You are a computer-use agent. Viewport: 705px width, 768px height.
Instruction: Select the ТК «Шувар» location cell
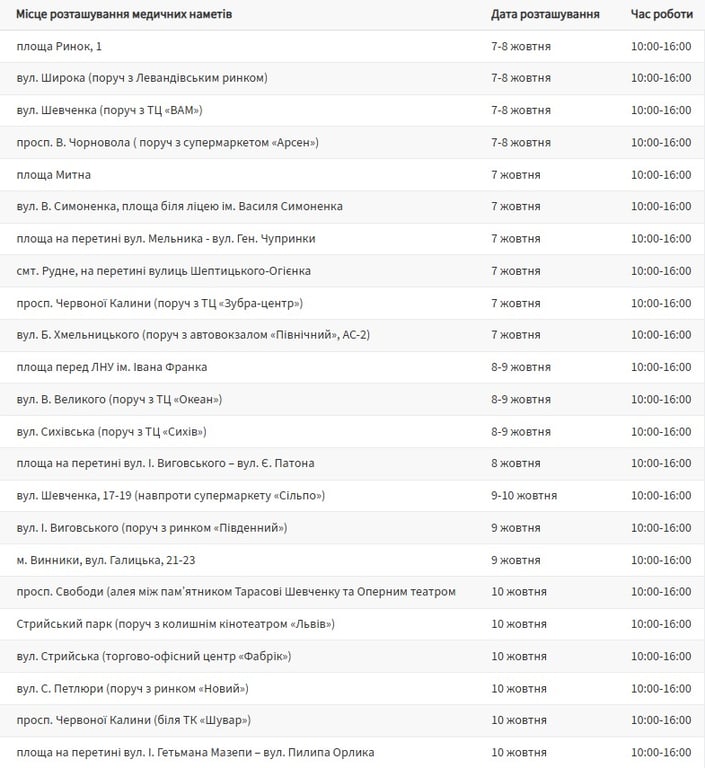pos(134,720)
